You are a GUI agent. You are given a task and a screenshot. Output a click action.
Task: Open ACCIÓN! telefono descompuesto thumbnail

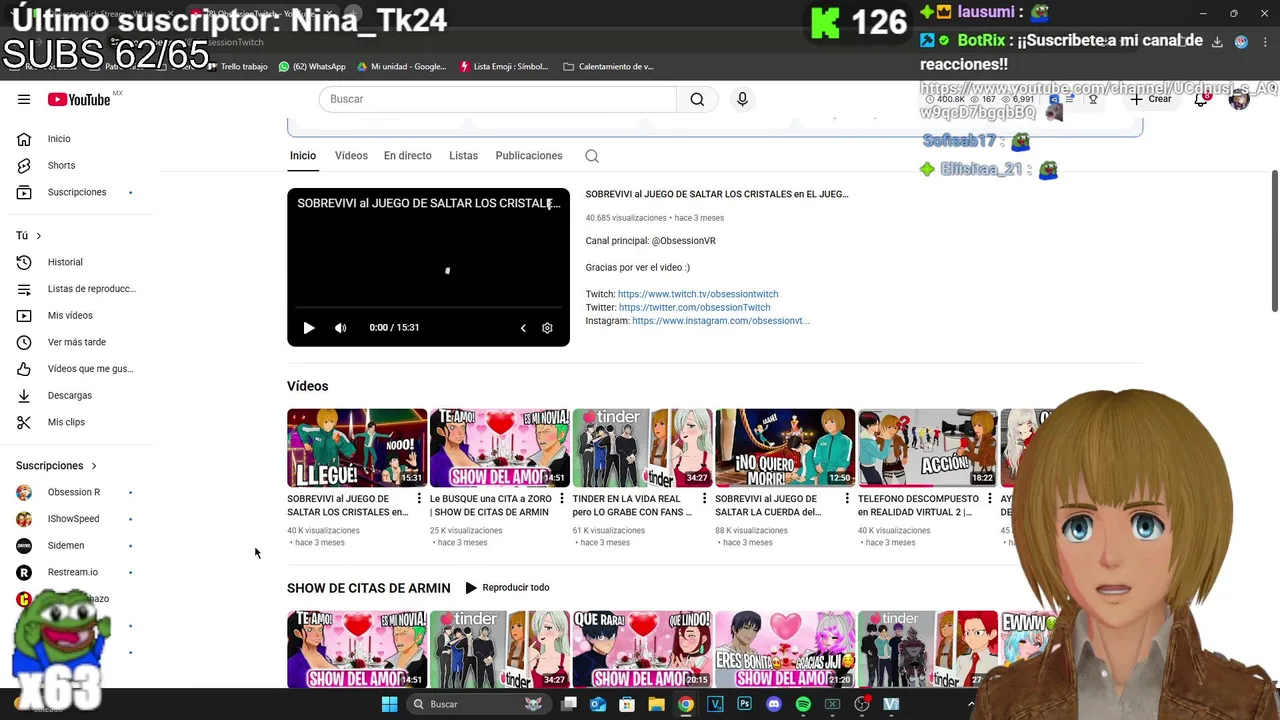927,448
